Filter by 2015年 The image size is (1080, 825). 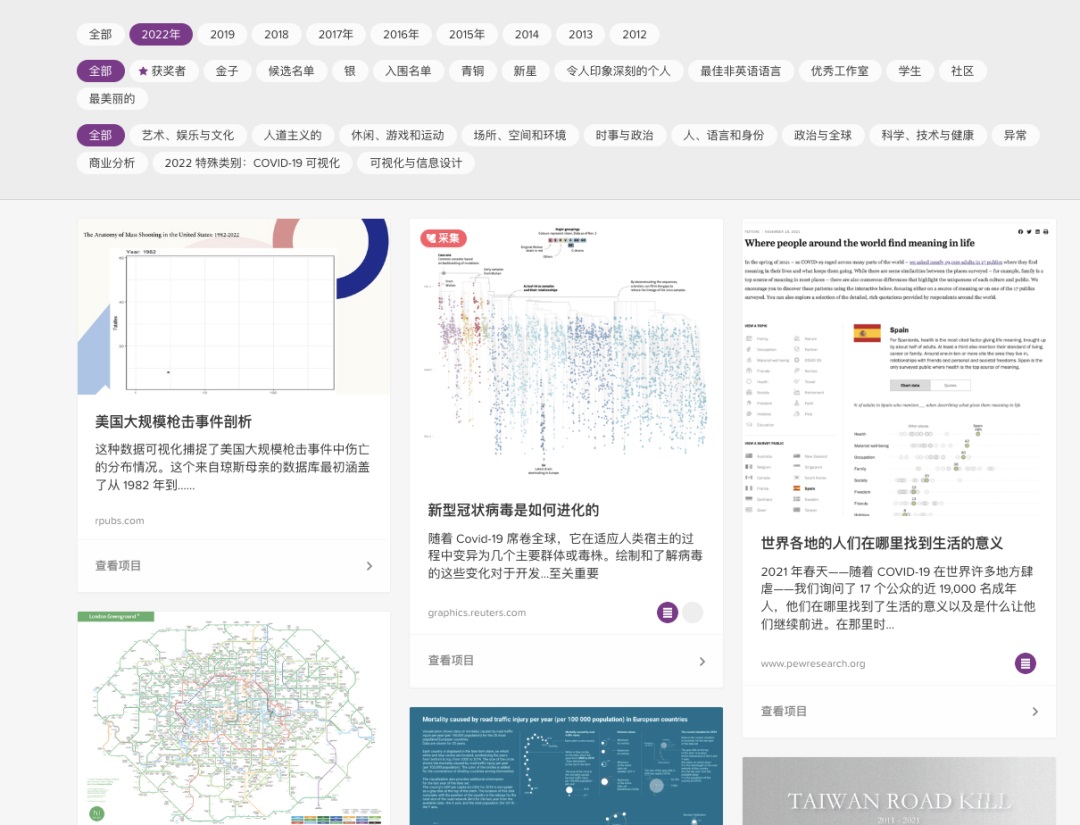(x=466, y=34)
